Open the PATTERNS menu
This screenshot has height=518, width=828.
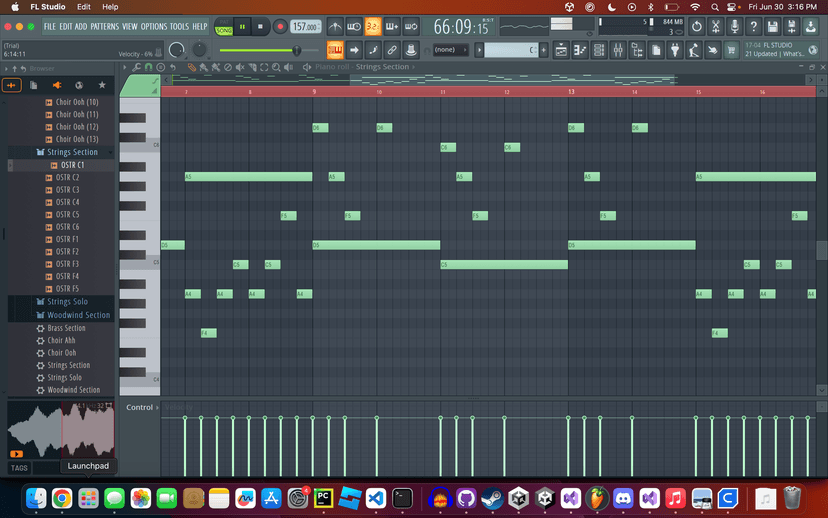pos(104,26)
